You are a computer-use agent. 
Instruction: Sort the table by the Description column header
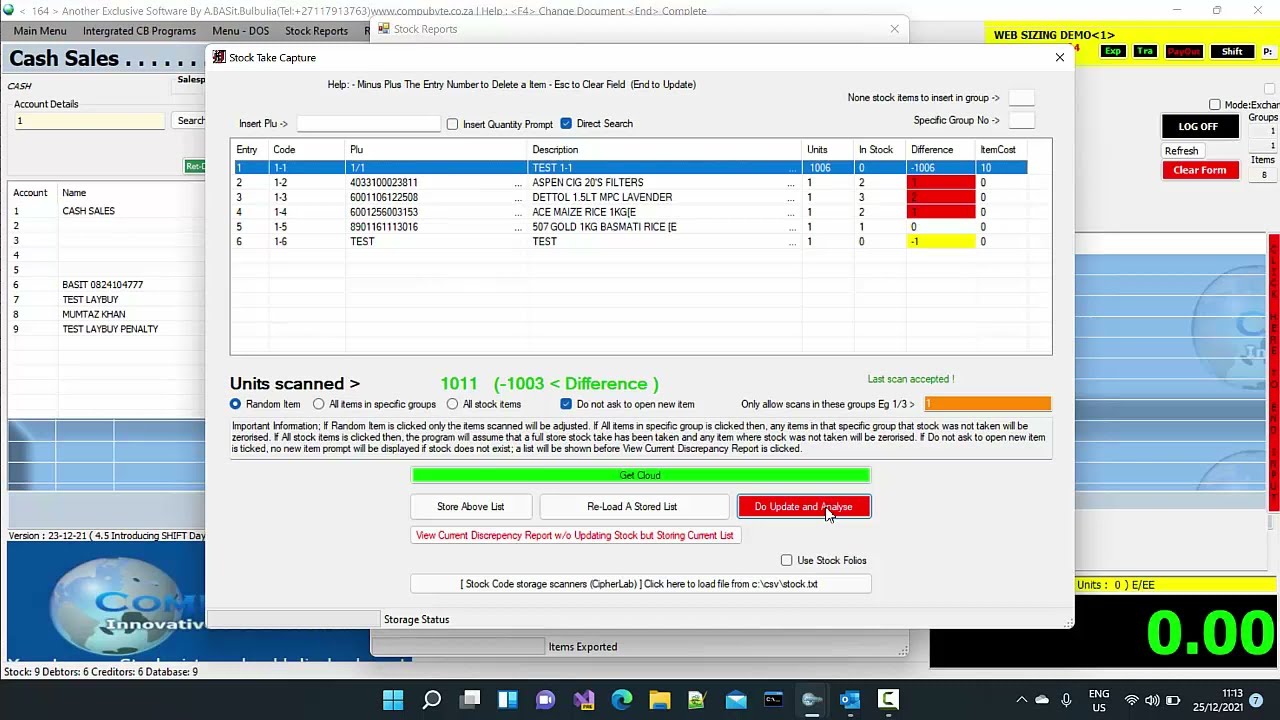tap(555, 150)
